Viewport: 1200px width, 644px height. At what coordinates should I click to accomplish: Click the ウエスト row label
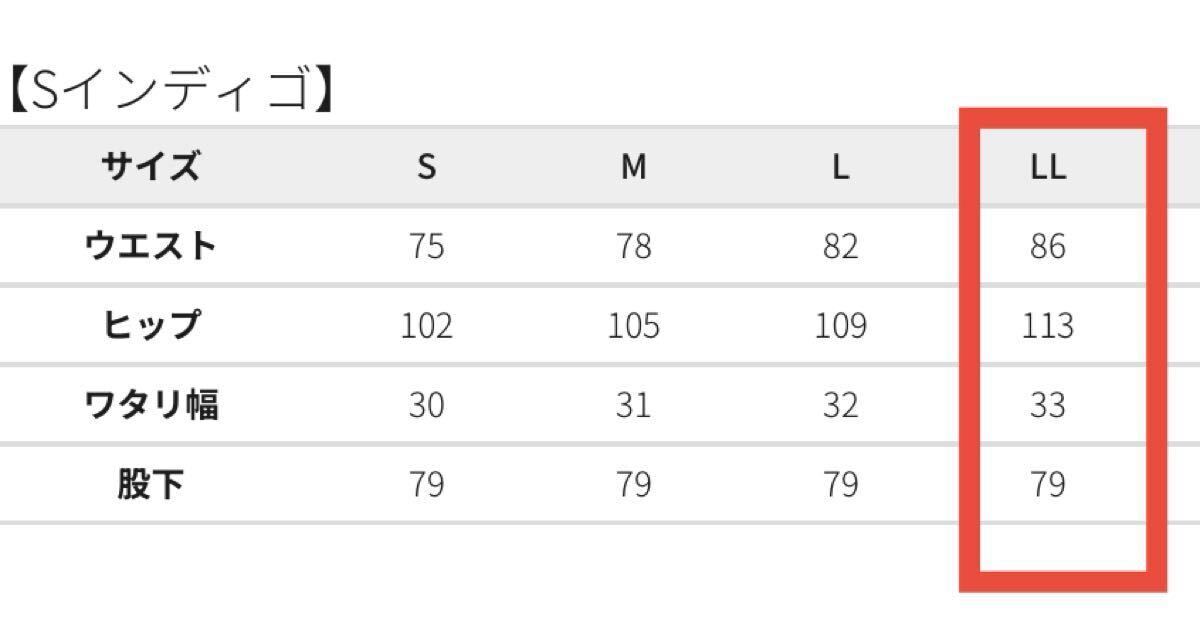click(151, 246)
